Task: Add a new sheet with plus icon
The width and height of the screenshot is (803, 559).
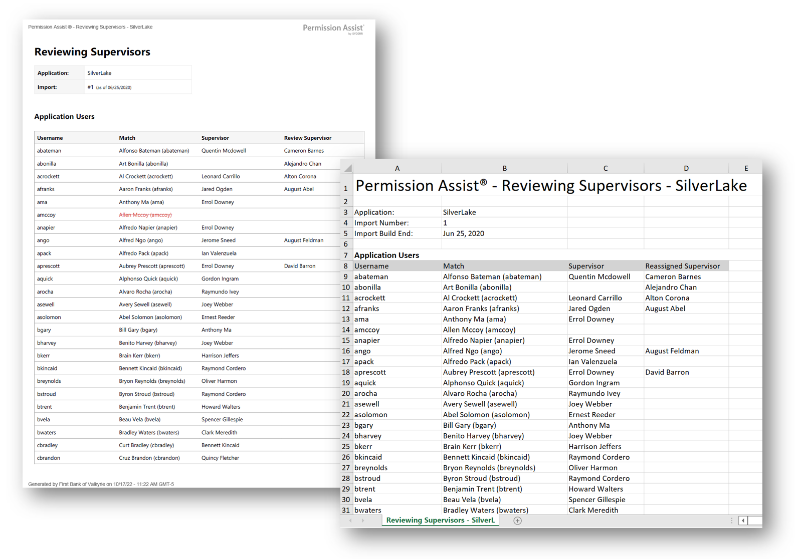Action: (x=517, y=520)
